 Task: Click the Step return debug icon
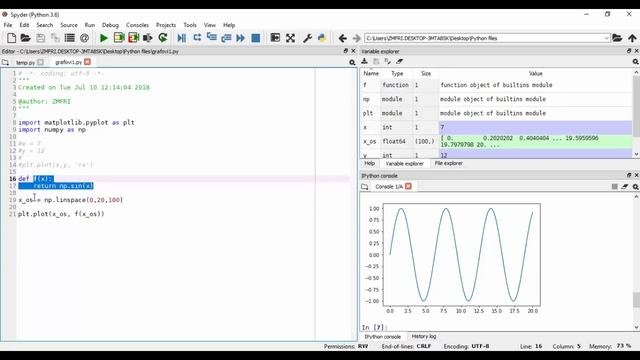(x=226, y=38)
